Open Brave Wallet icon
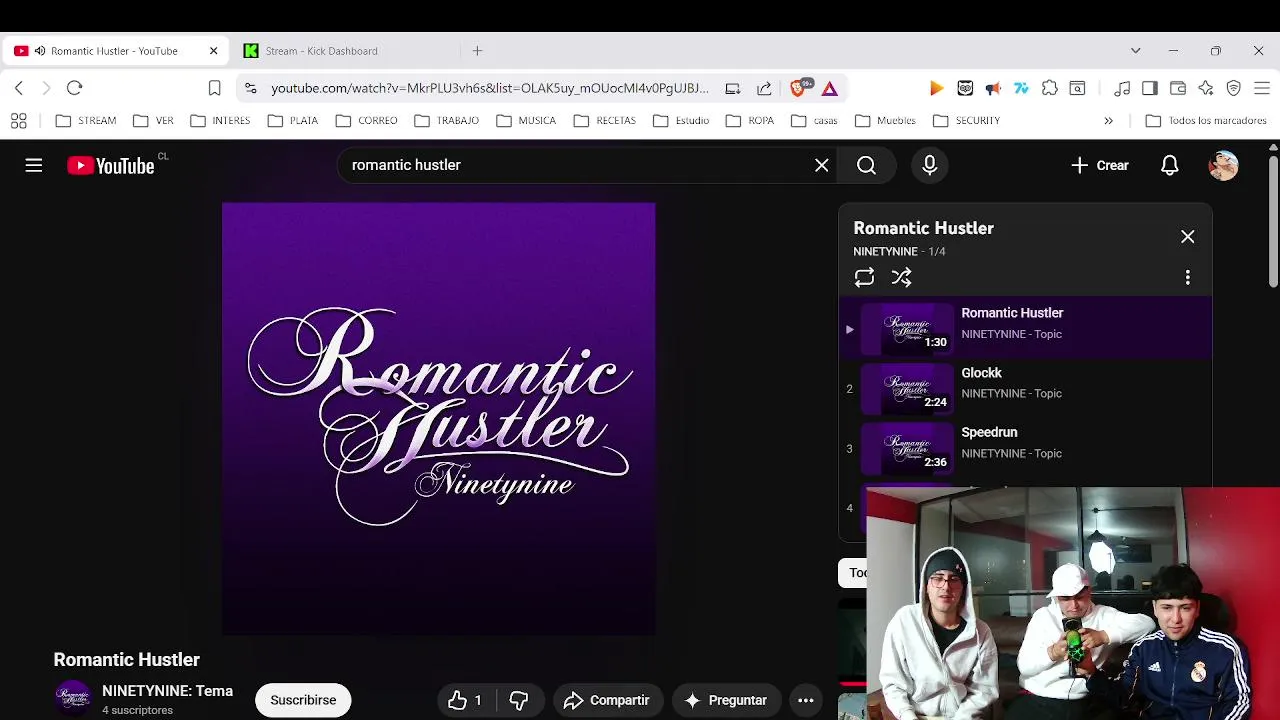The image size is (1280, 720). [1178, 88]
